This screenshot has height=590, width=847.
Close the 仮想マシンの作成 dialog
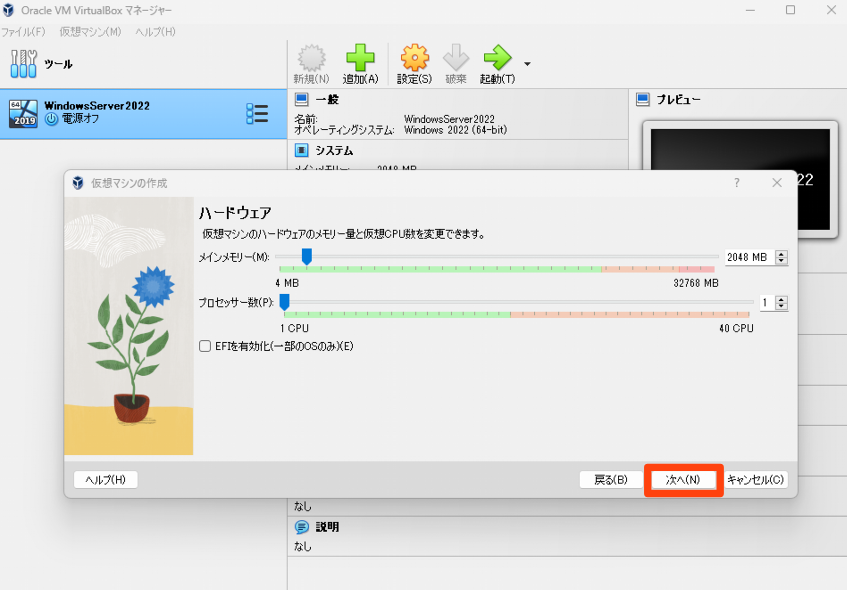777,183
